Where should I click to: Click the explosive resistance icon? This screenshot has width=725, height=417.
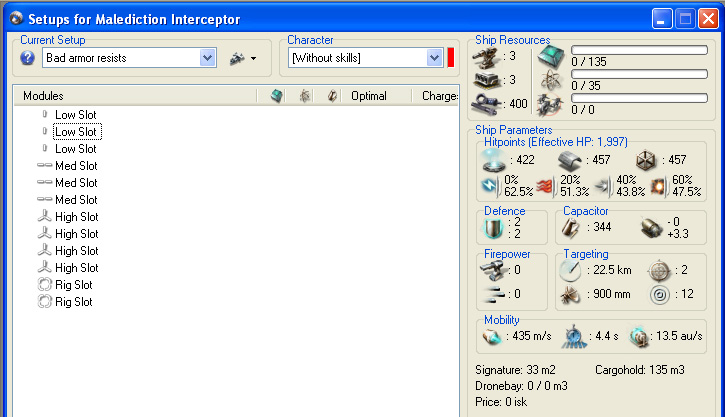(x=659, y=186)
